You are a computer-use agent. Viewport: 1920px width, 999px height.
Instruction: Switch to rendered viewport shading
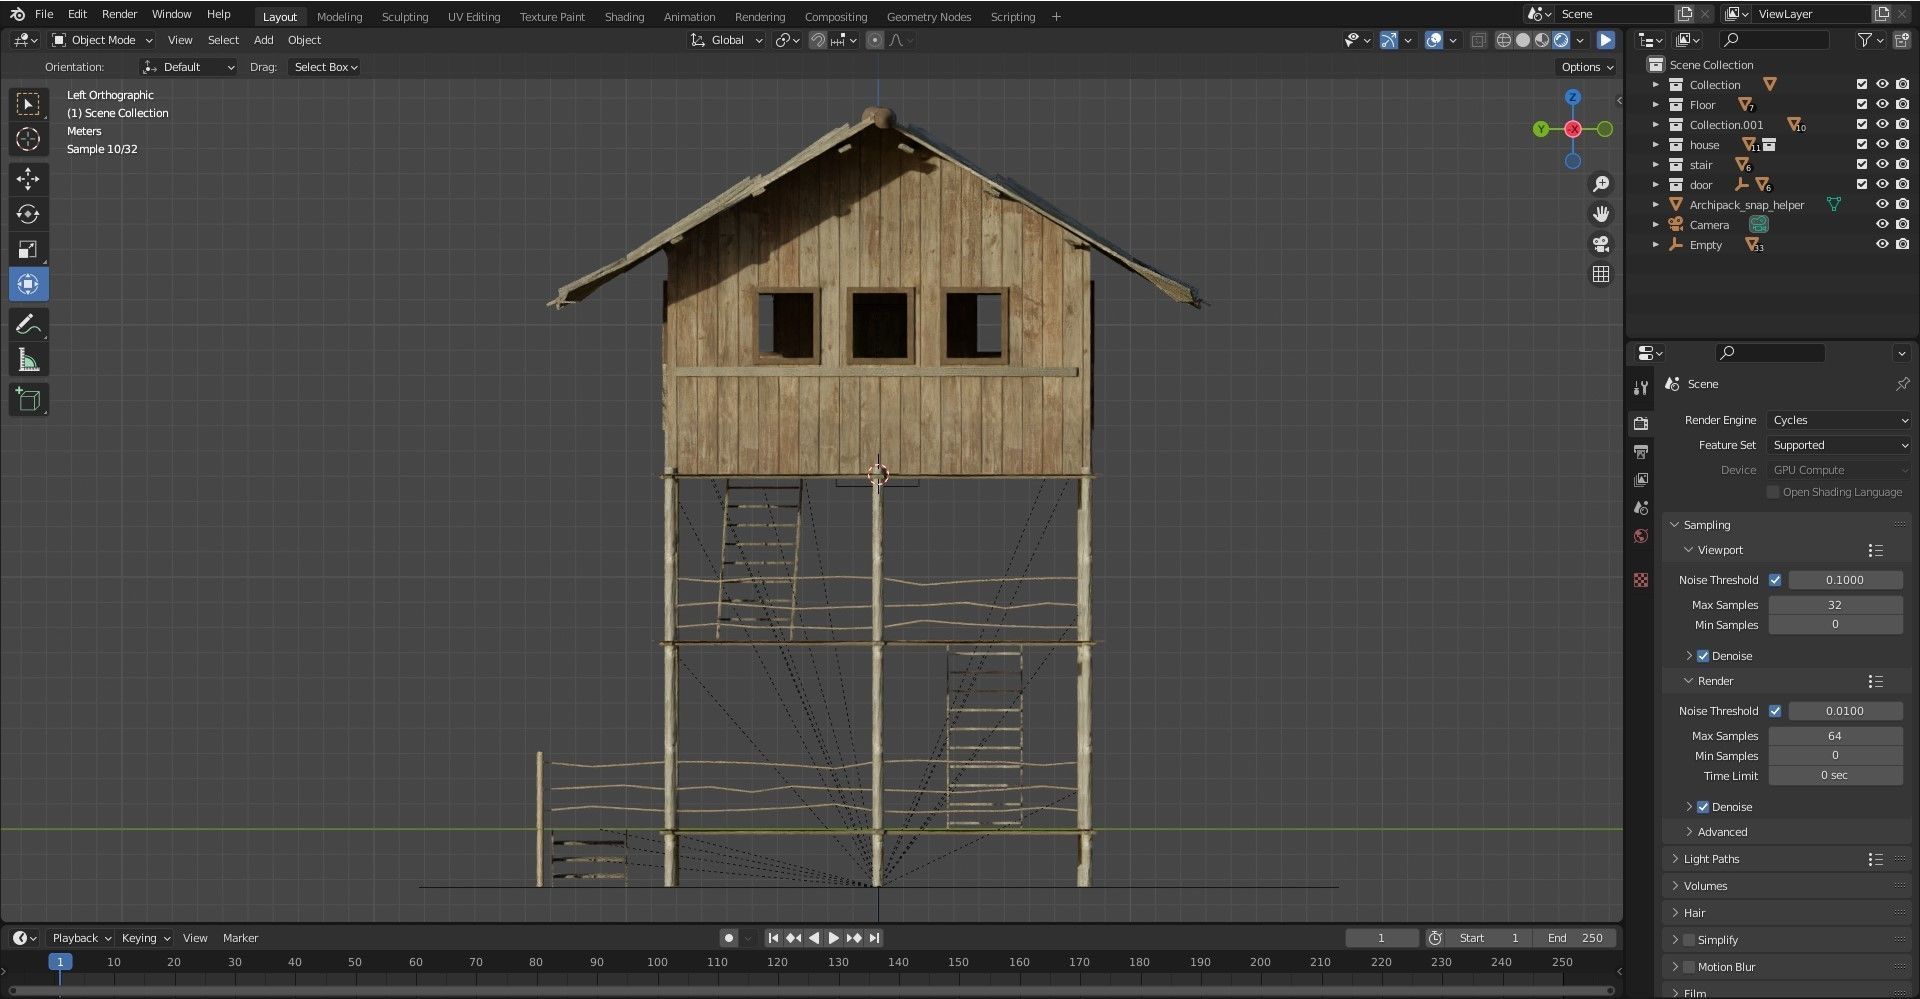pyautogui.click(x=1560, y=40)
